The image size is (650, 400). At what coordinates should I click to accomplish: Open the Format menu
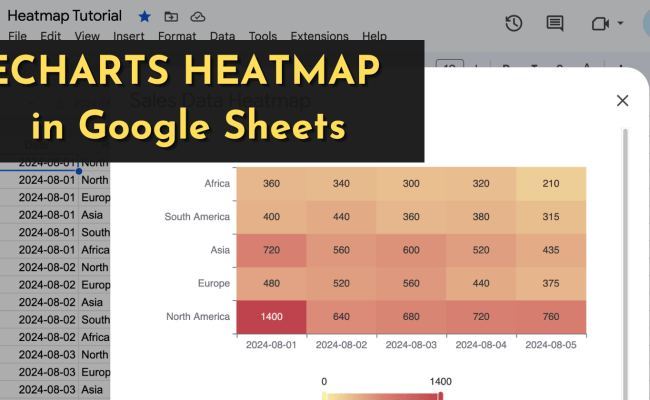(177, 36)
